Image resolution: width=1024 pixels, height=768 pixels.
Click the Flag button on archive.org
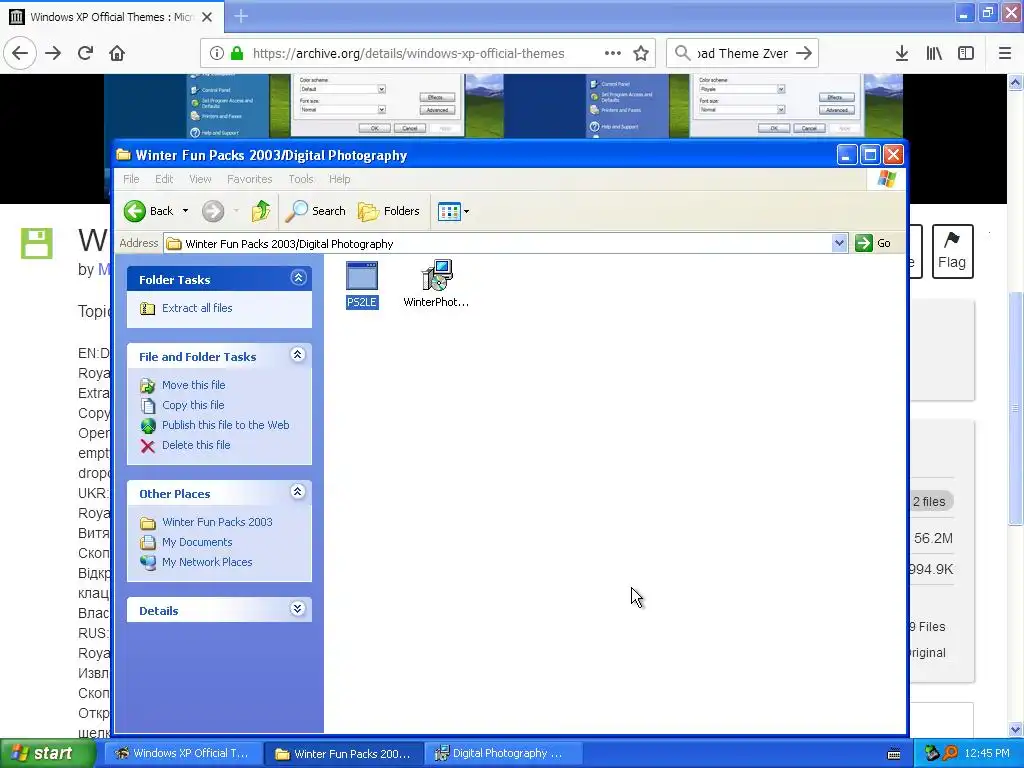pyautogui.click(x=952, y=251)
